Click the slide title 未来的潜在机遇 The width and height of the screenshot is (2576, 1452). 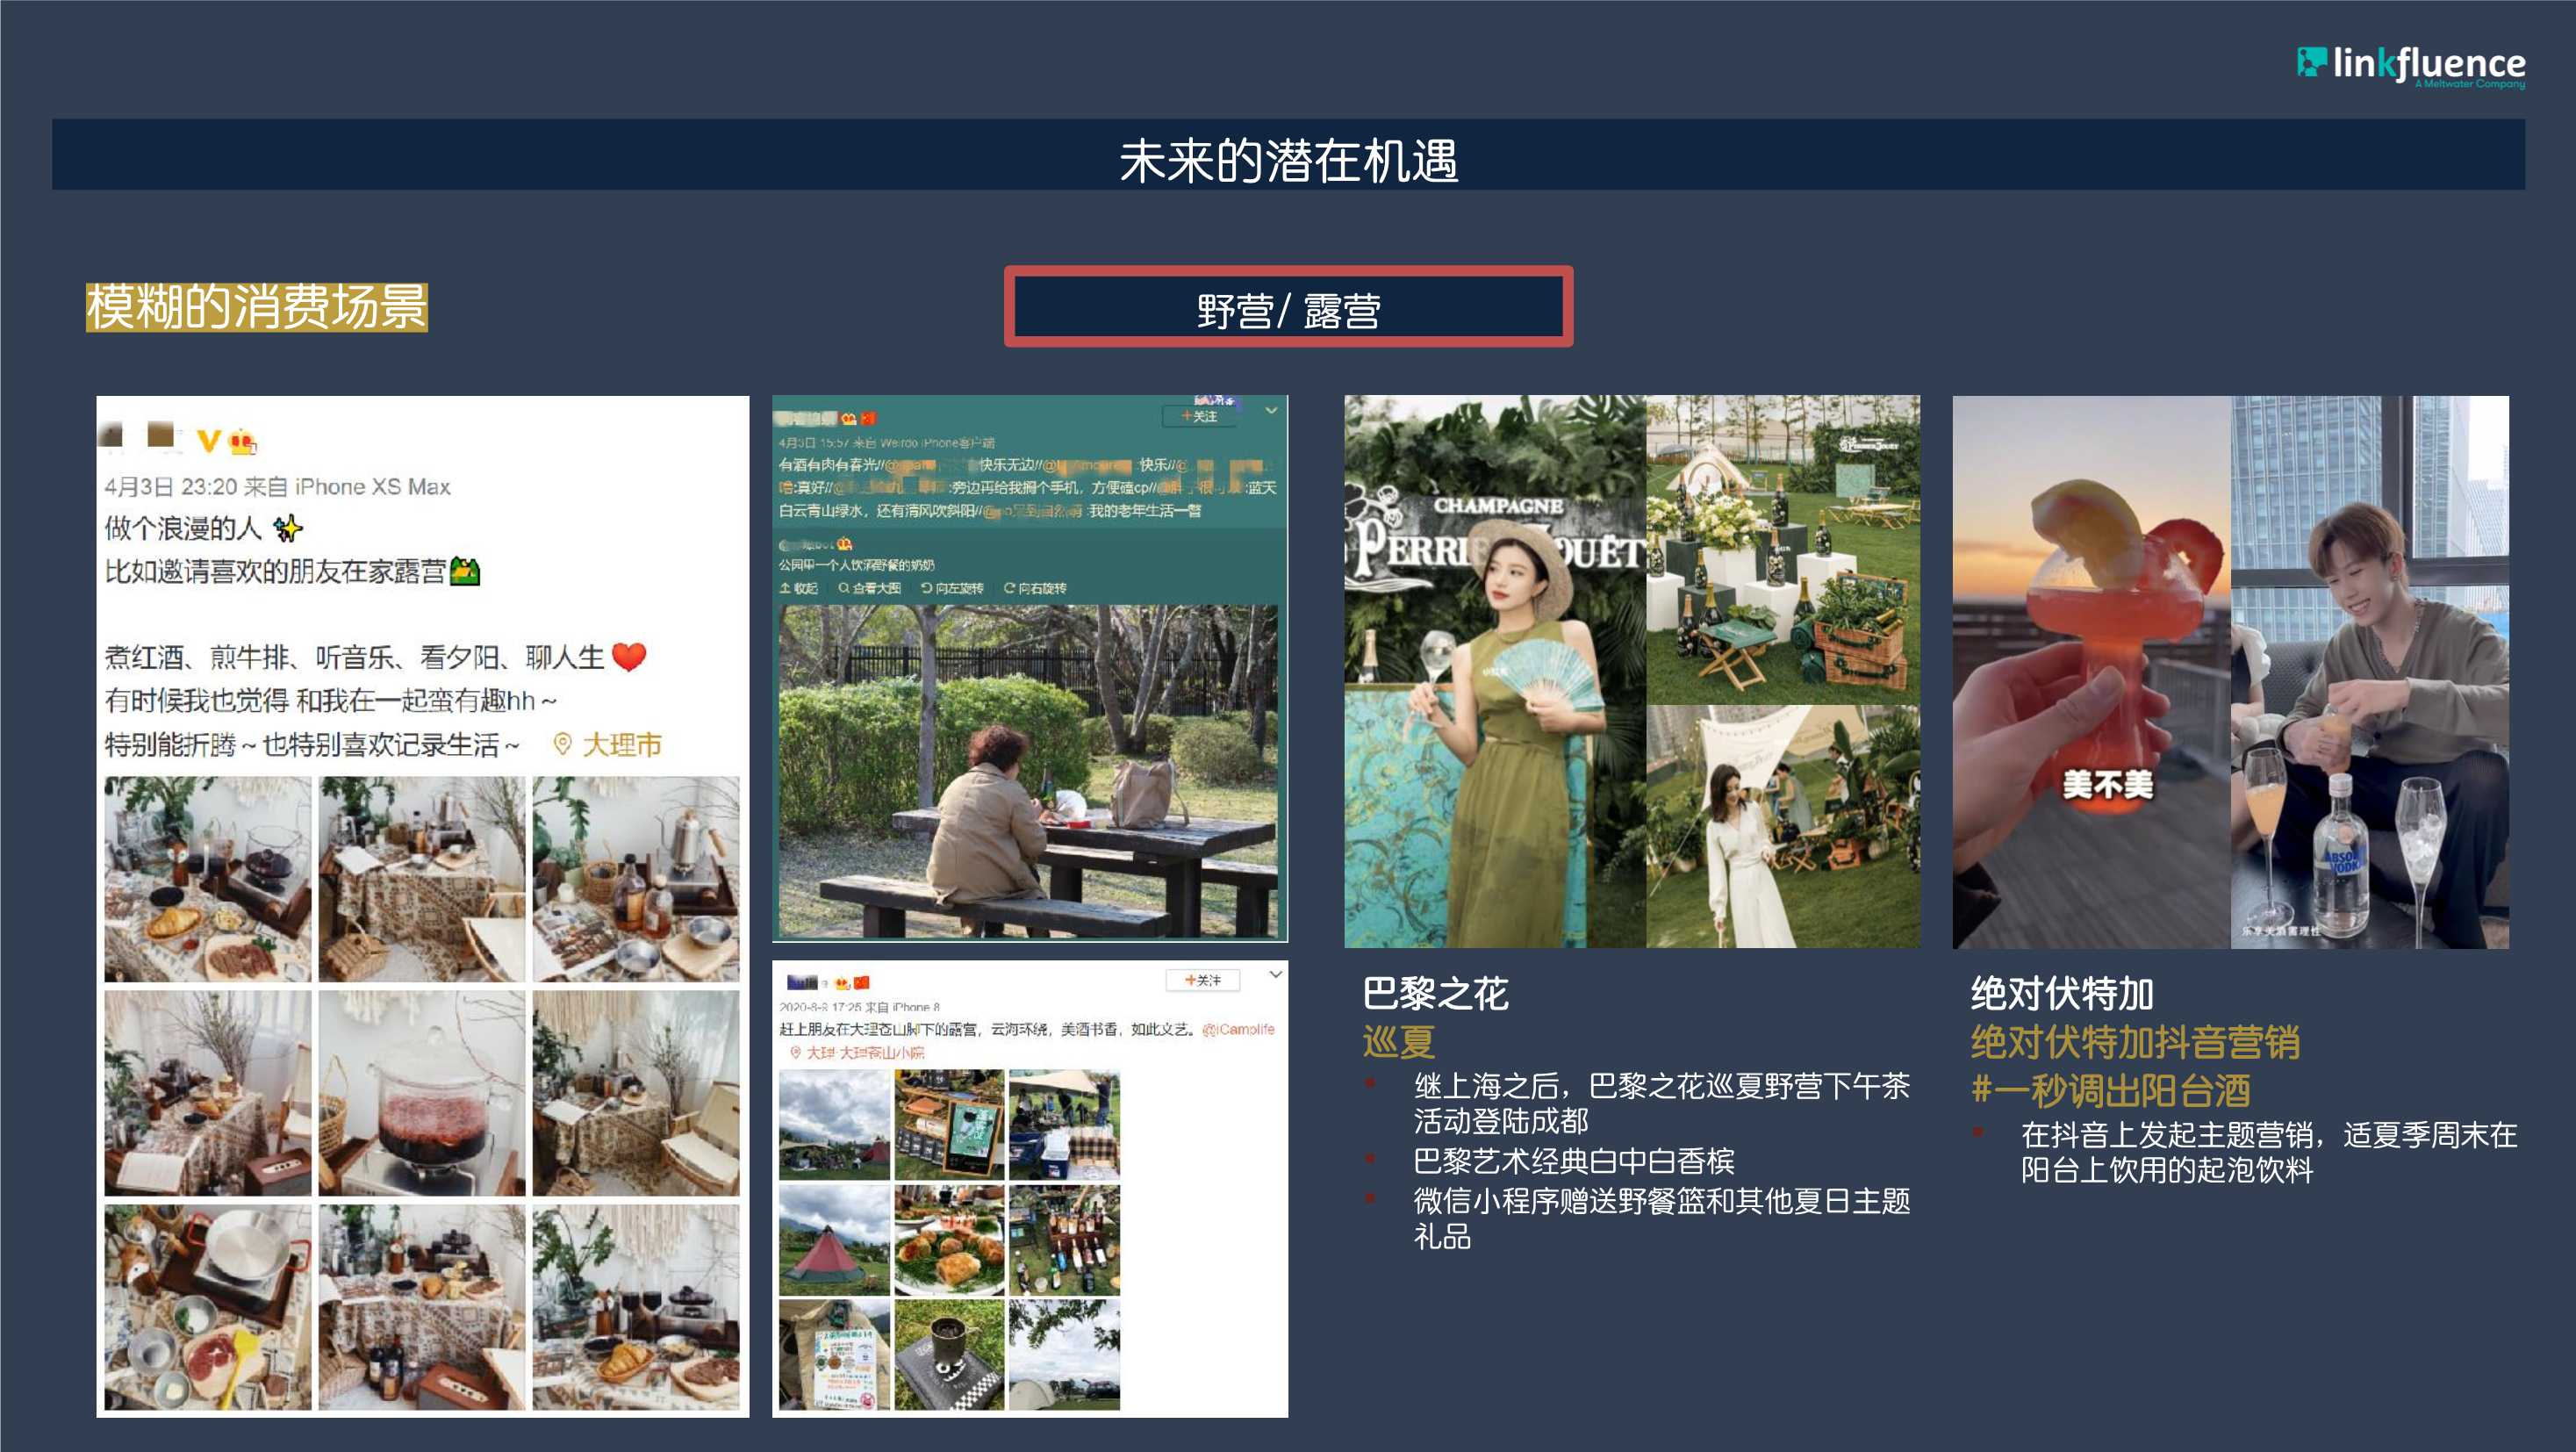click(1288, 160)
